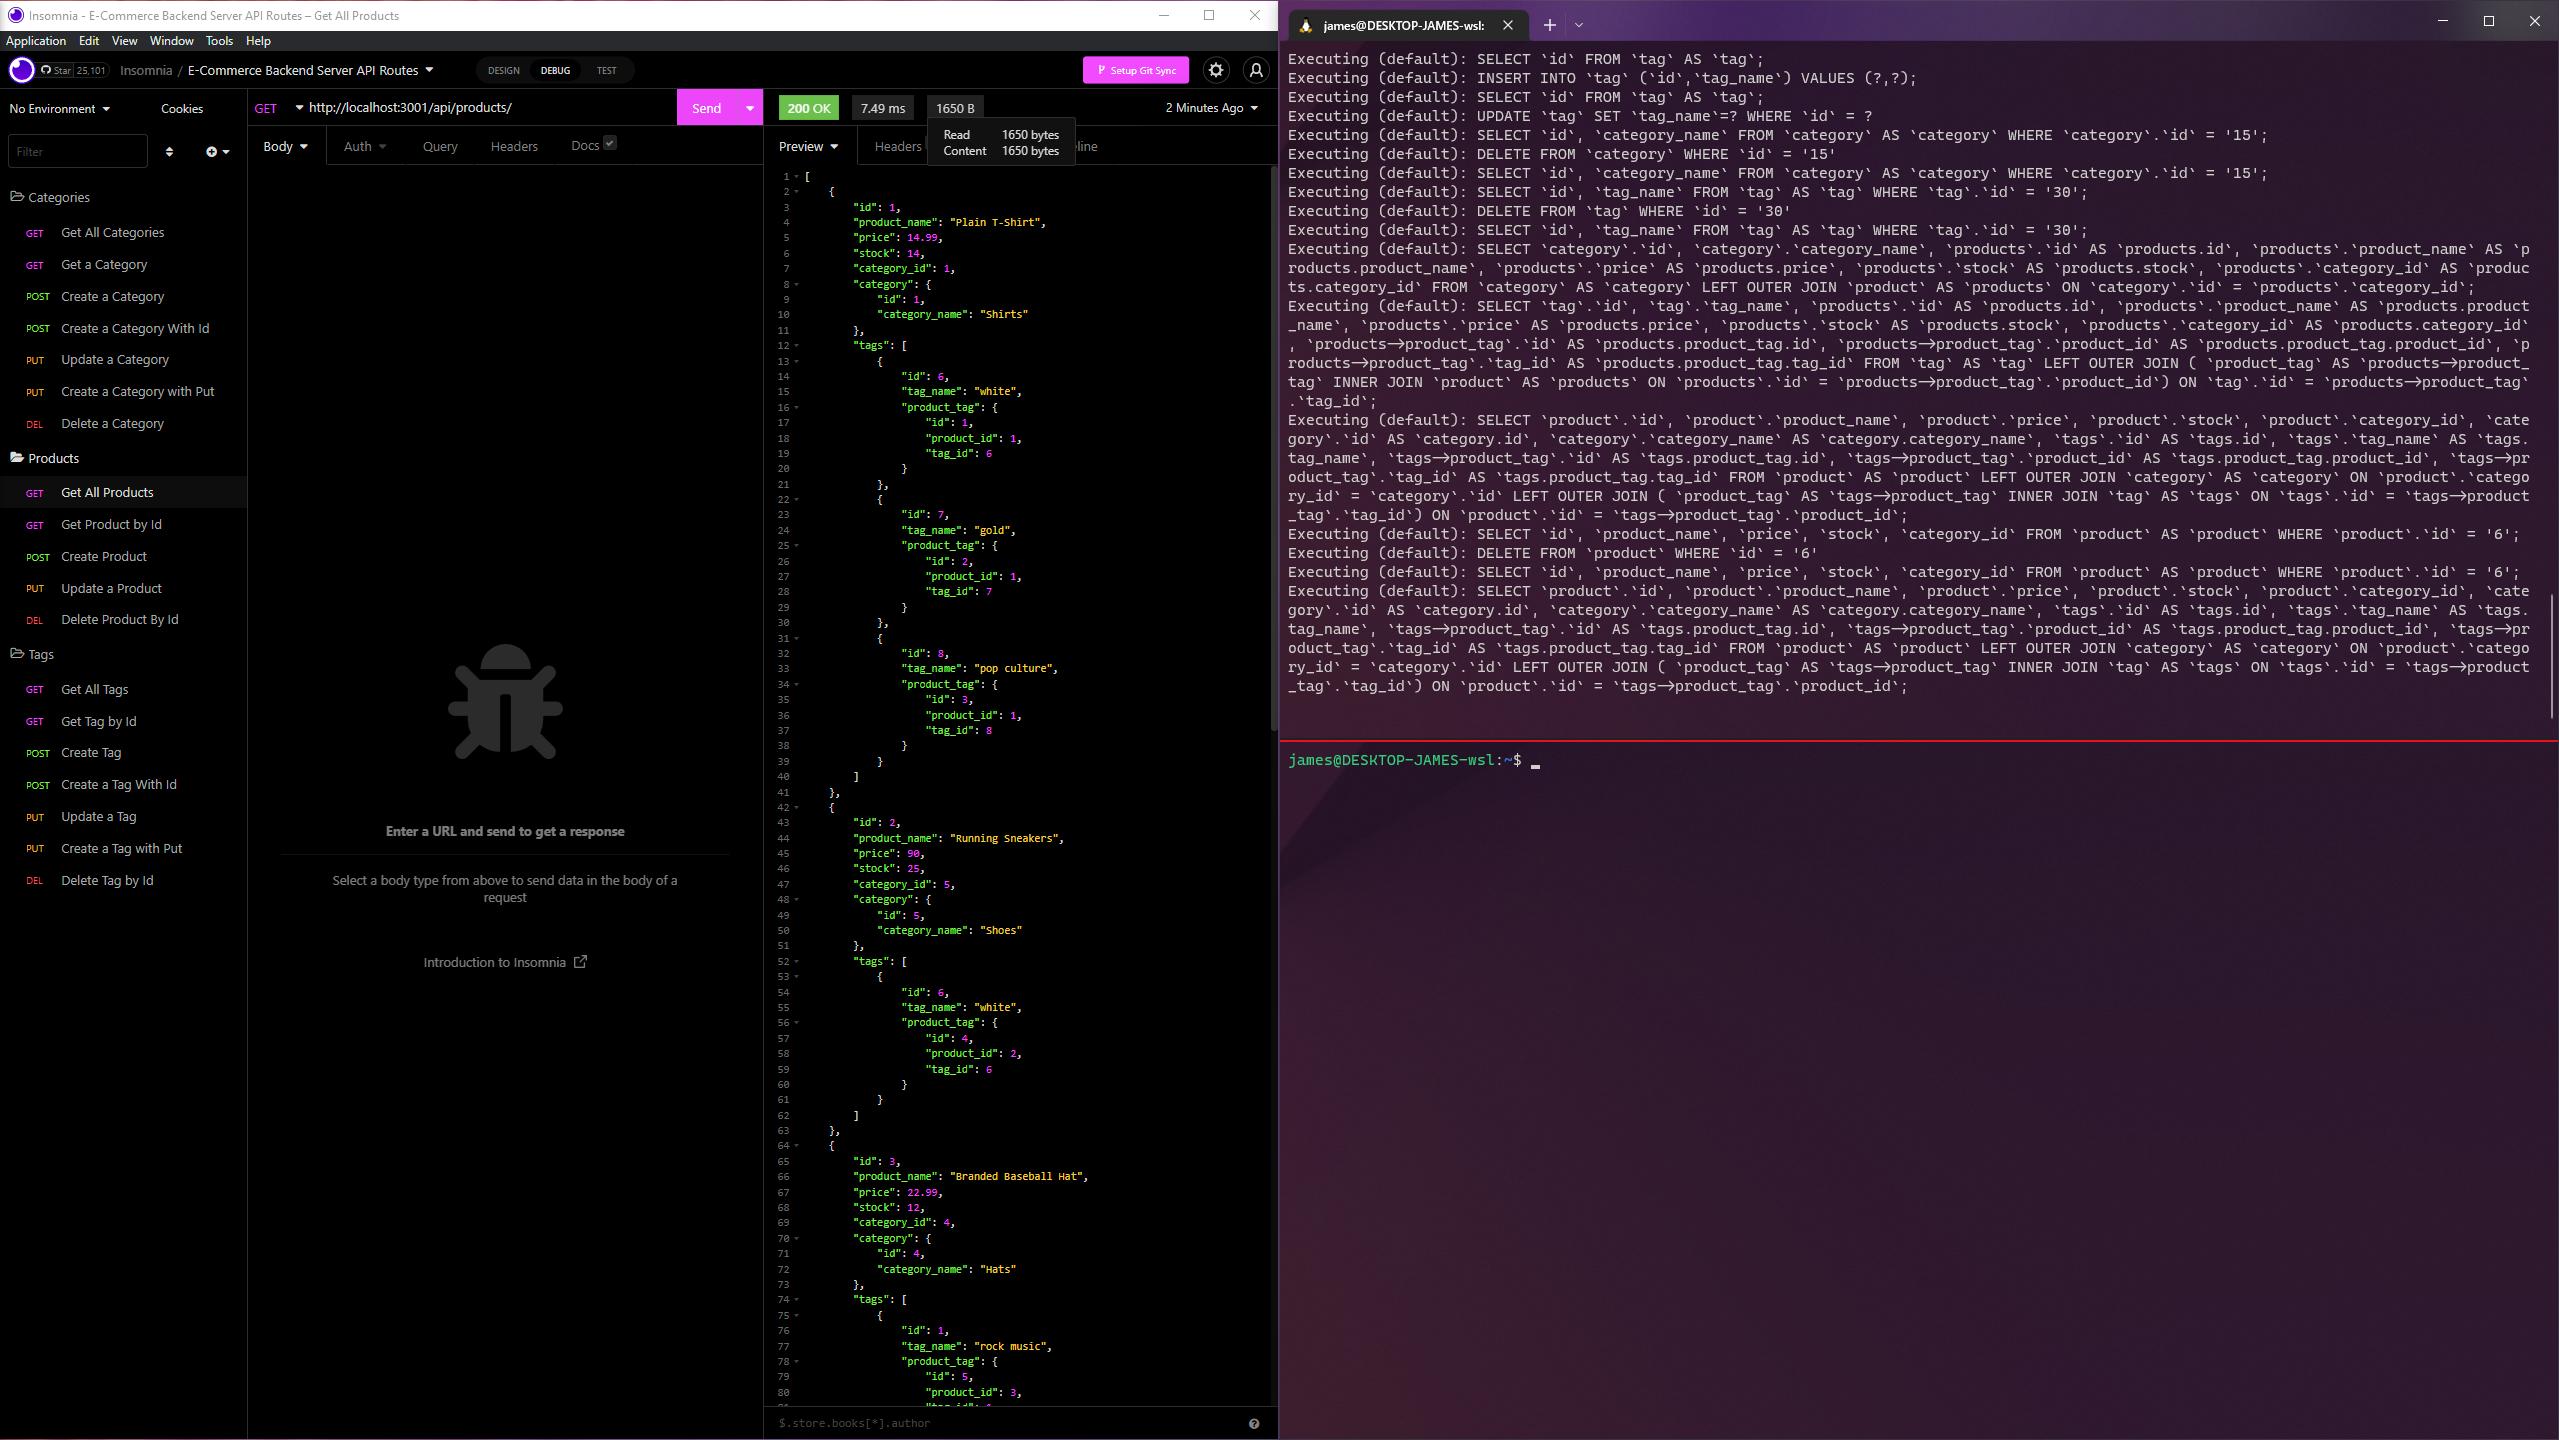Open settings via the gear icon

pyautogui.click(x=1215, y=70)
